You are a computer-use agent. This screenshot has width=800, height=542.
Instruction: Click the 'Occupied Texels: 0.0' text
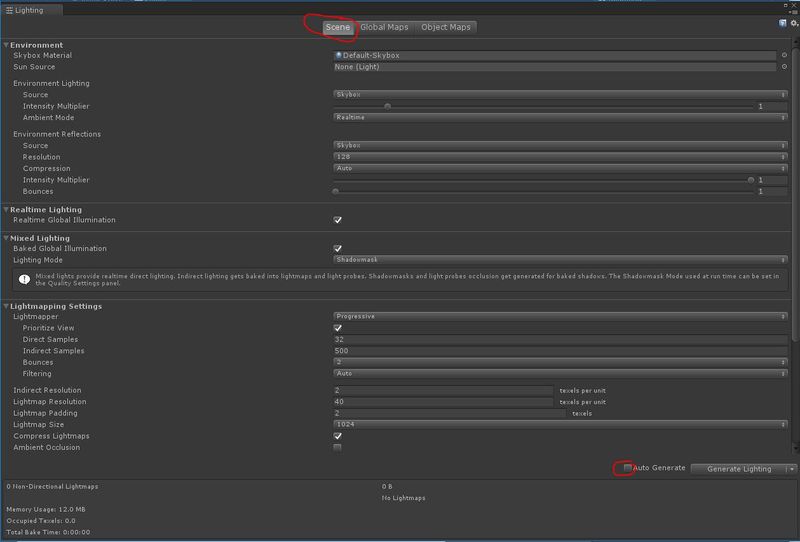[41, 521]
